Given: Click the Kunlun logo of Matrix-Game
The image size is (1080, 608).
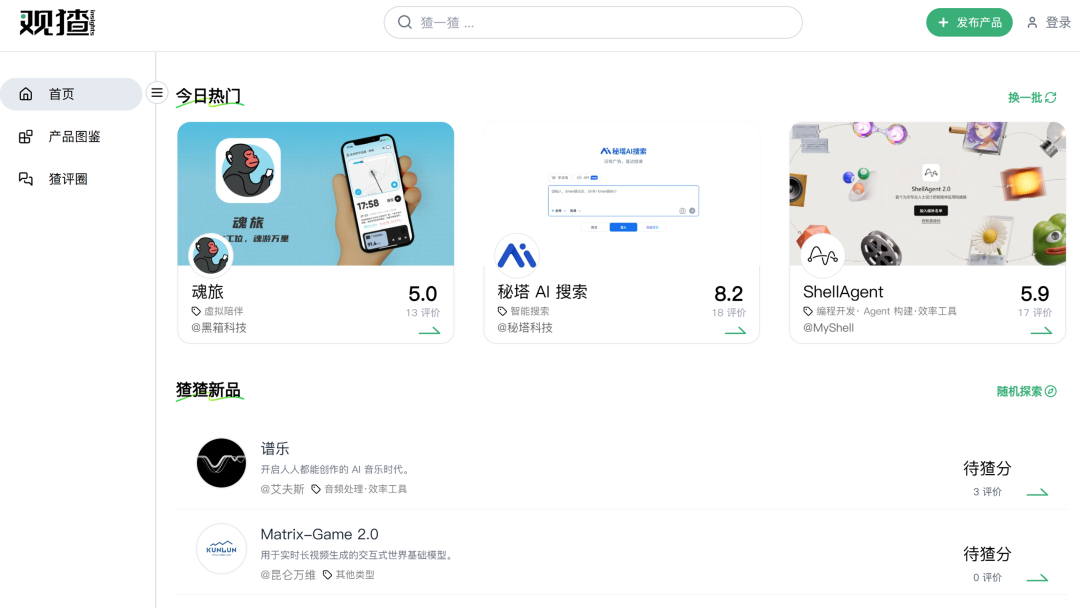Looking at the screenshot, I should click(x=221, y=549).
